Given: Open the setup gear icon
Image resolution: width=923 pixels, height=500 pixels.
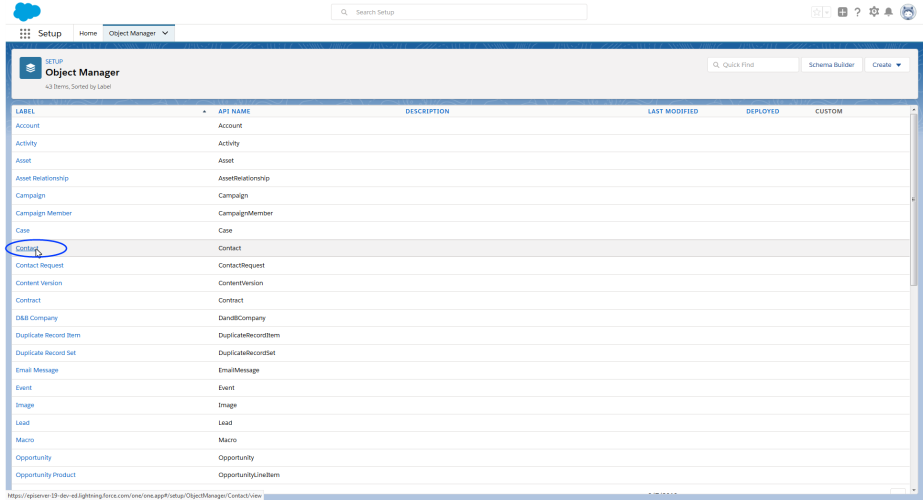Looking at the screenshot, I should tap(874, 12).
